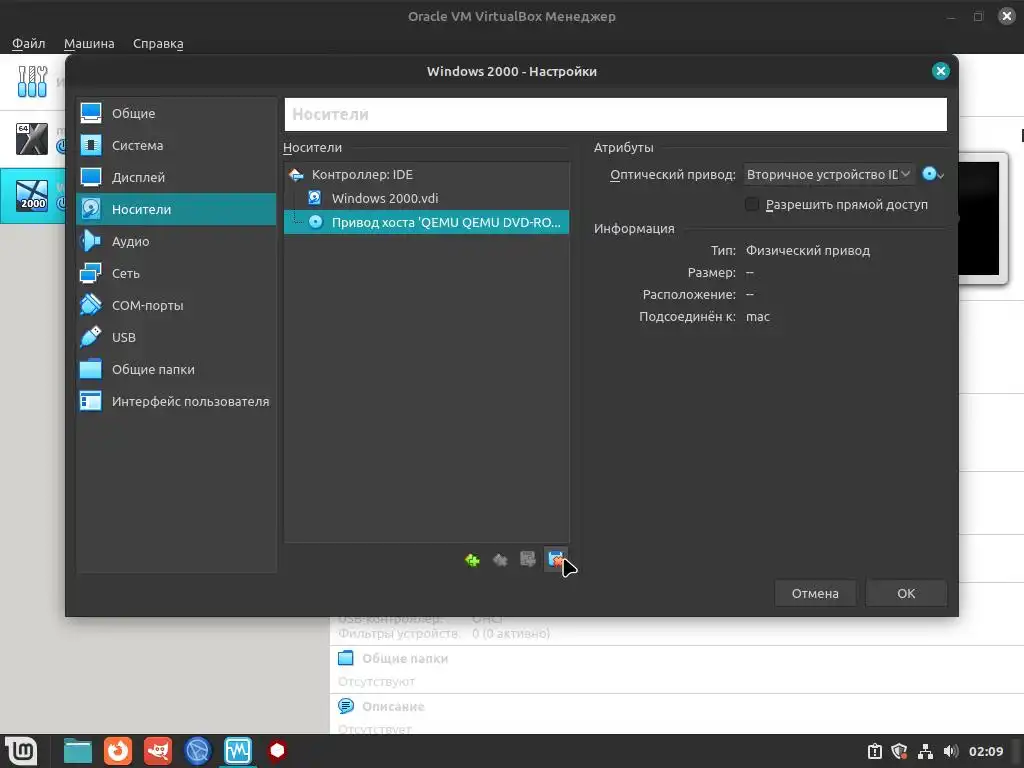Open the Оптический привод port dropdown
This screenshot has width=1024, height=768.
click(x=829, y=174)
